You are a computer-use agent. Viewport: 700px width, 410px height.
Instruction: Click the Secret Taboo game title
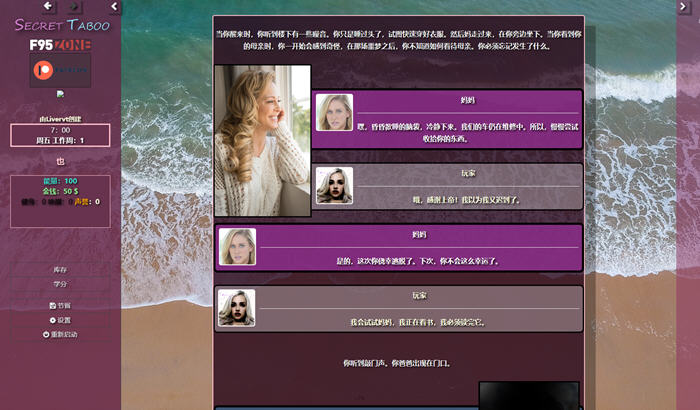60,25
